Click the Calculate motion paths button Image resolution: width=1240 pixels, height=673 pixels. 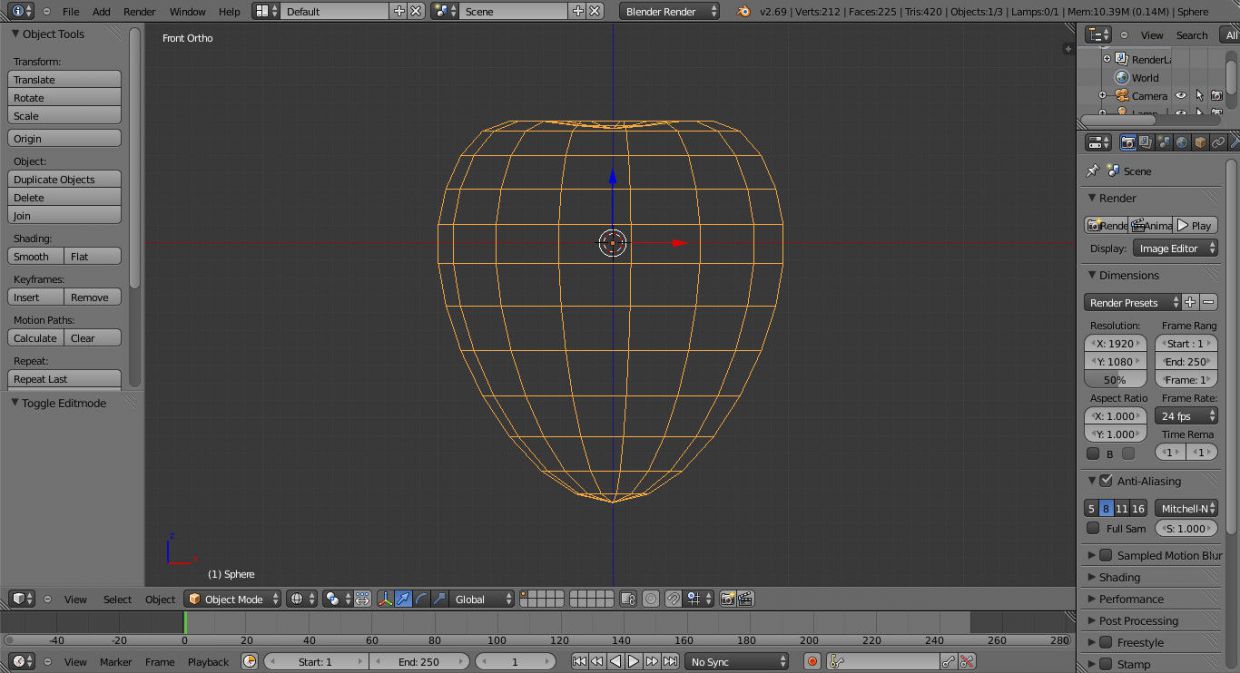pyautogui.click(x=36, y=338)
